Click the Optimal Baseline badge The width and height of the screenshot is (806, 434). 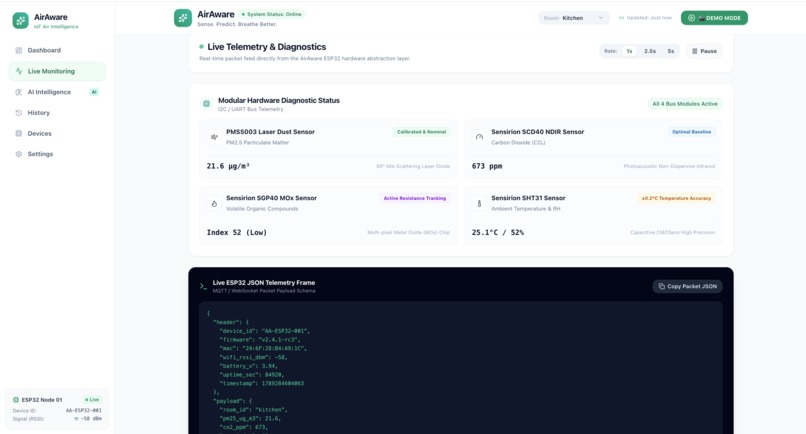pyautogui.click(x=691, y=132)
